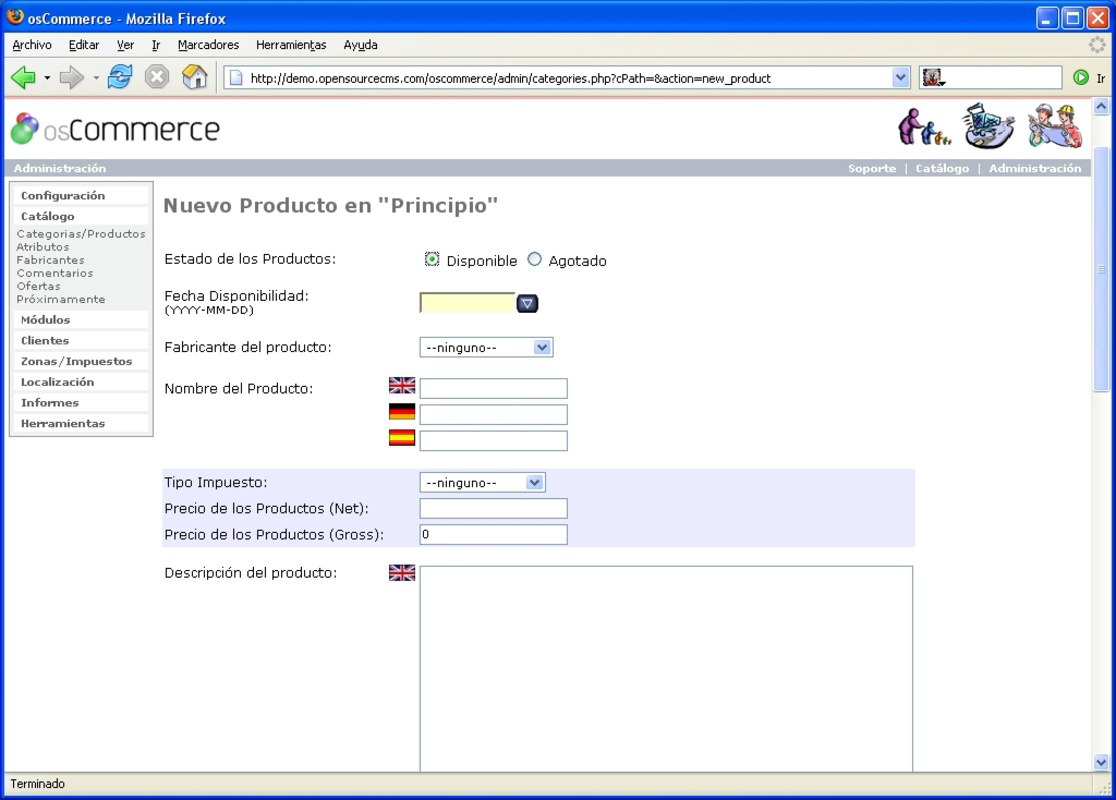The width and height of the screenshot is (1116, 800).
Task: Open the Herramientas sidebar section
Action: (80, 423)
